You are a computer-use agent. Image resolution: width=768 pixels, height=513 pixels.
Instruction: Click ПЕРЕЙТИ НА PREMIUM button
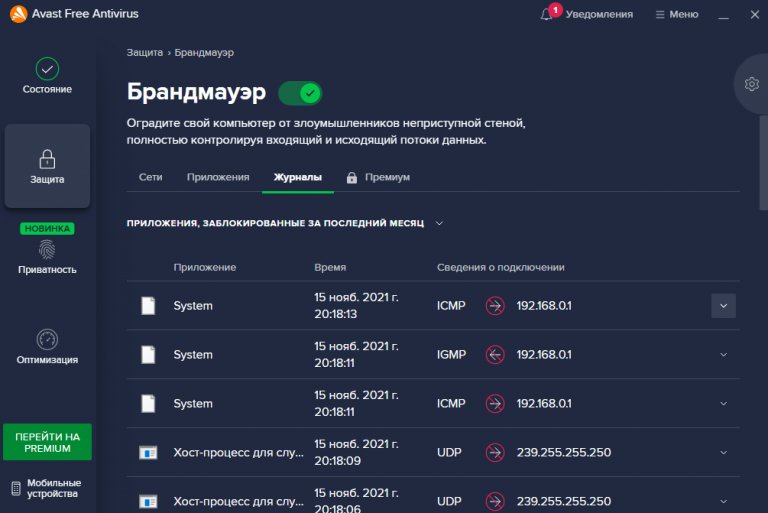click(48, 442)
